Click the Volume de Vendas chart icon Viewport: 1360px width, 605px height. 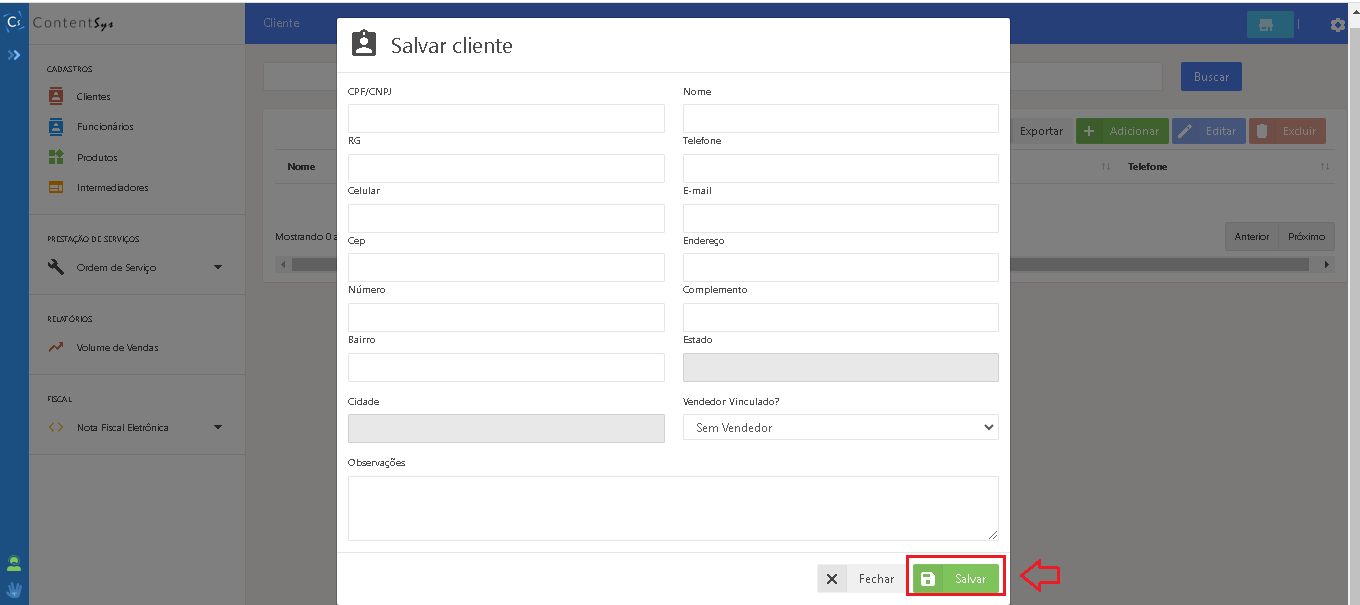(56, 348)
